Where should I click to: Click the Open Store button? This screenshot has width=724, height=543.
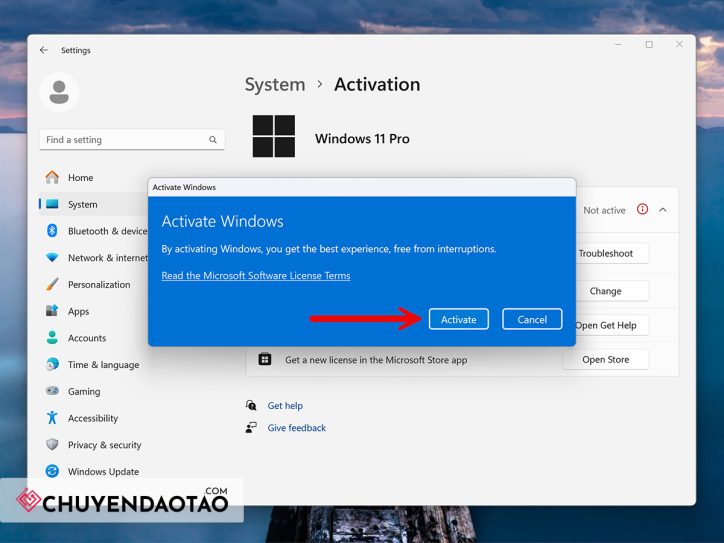coord(605,359)
